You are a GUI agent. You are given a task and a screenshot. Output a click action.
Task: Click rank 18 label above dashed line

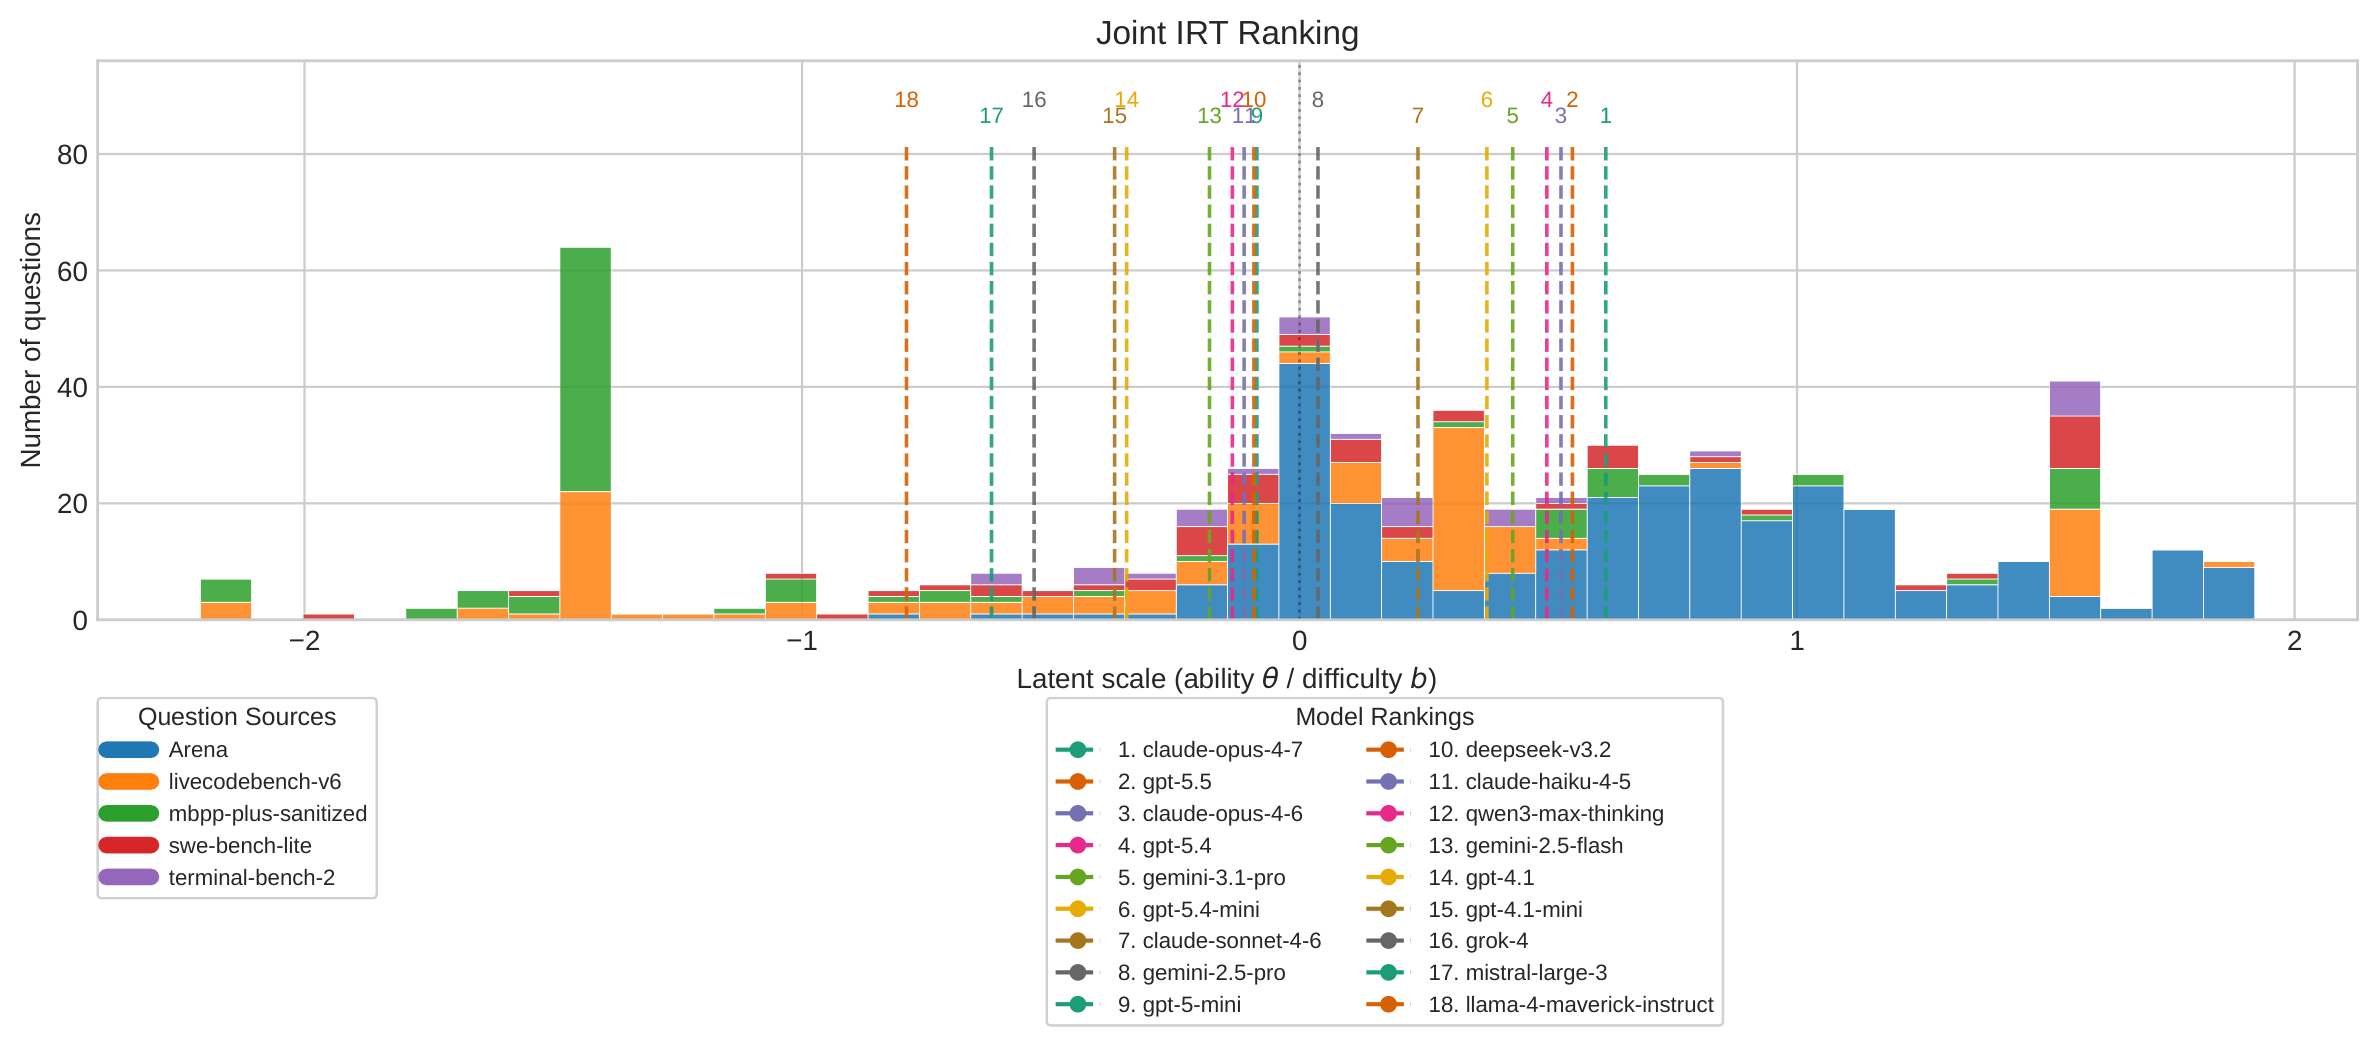(x=906, y=100)
